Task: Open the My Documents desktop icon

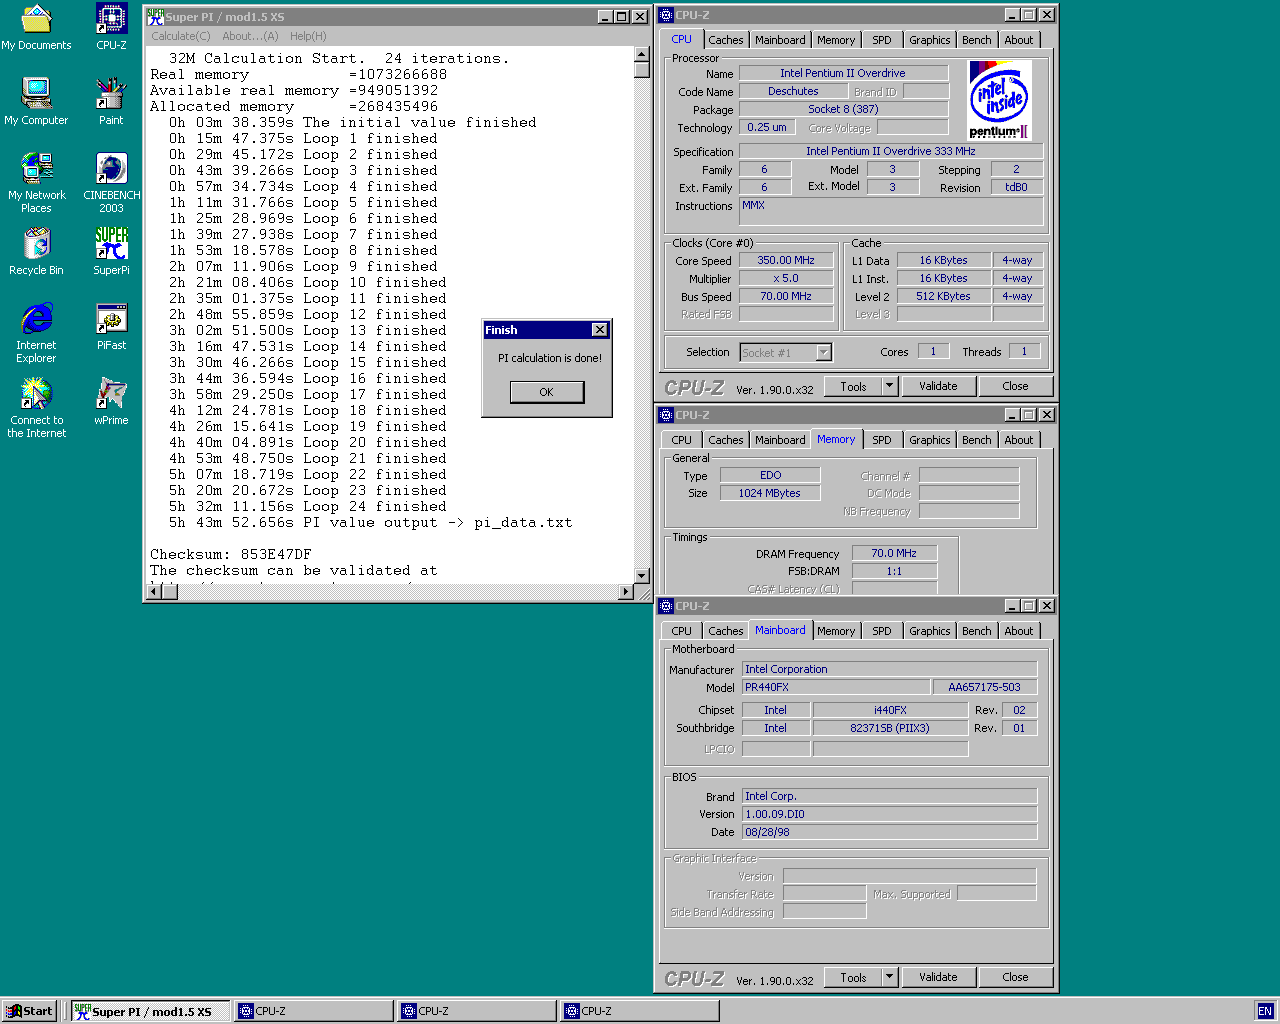Action: (36, 27)
